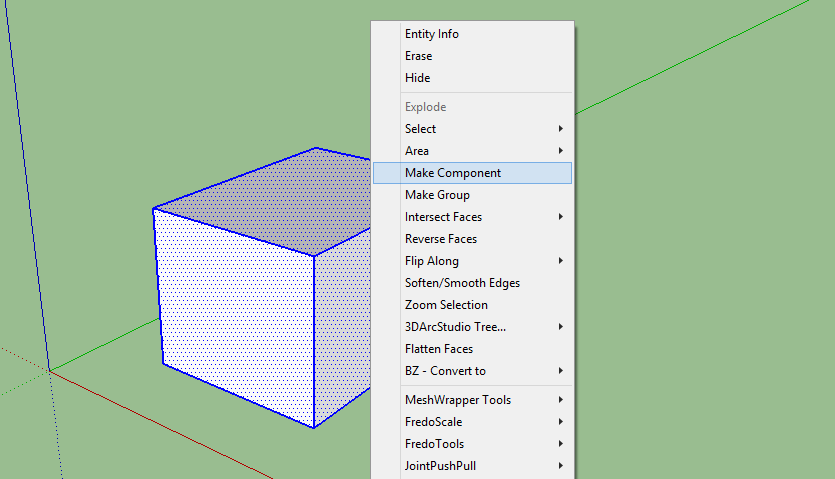Expand the FredoScale arrow

click(561, 422)
